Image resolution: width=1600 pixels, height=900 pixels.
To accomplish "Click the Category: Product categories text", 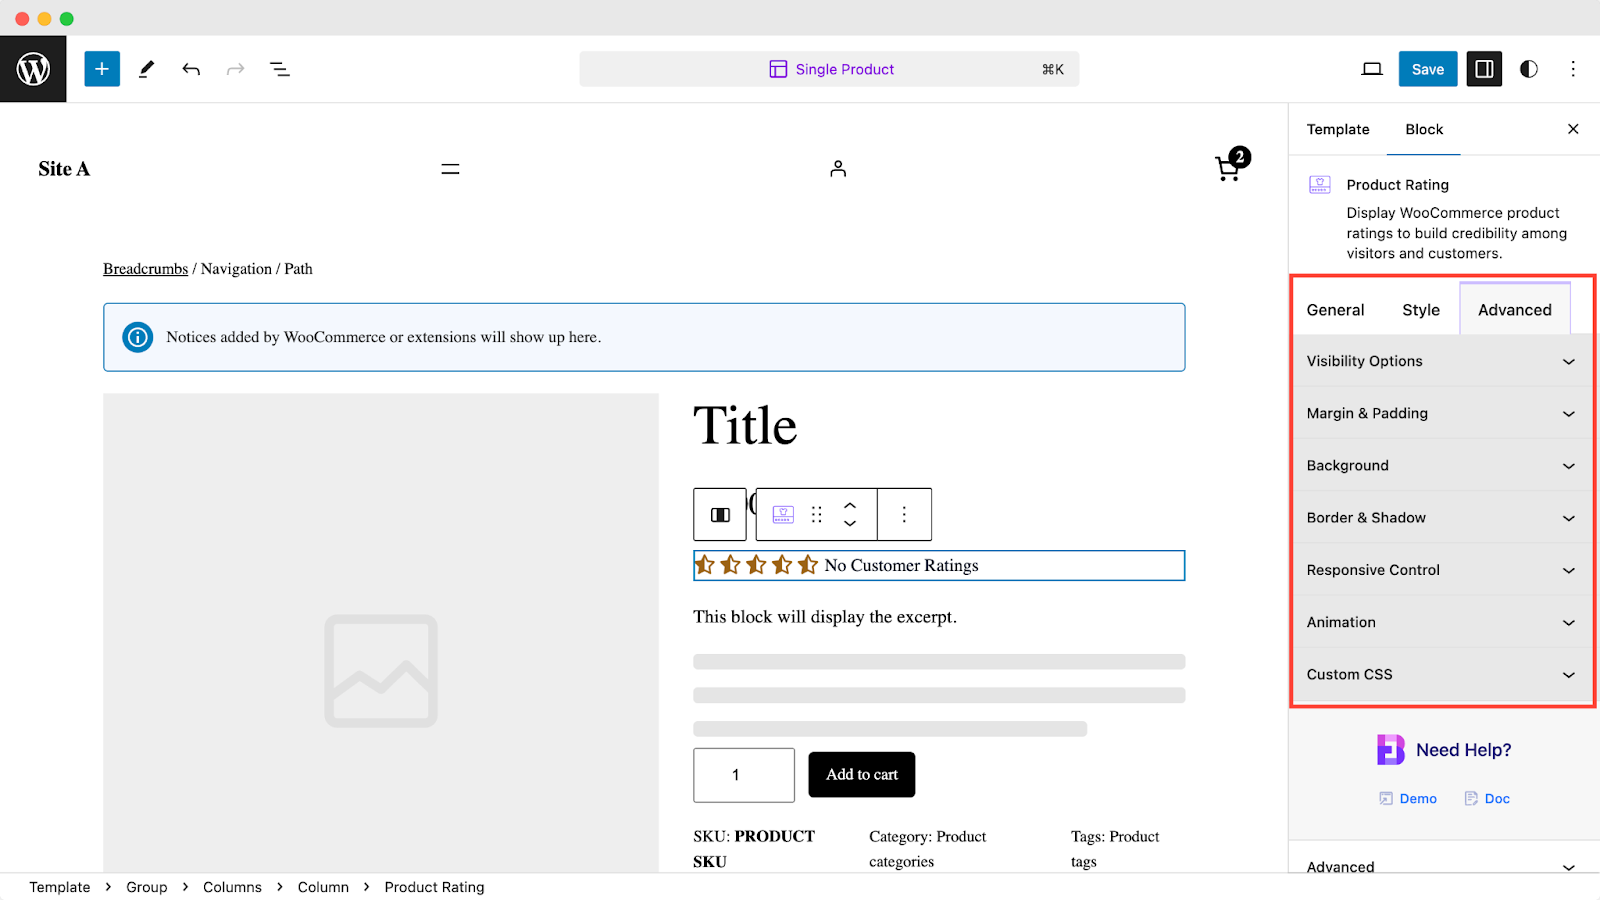I will coord(927,849).
